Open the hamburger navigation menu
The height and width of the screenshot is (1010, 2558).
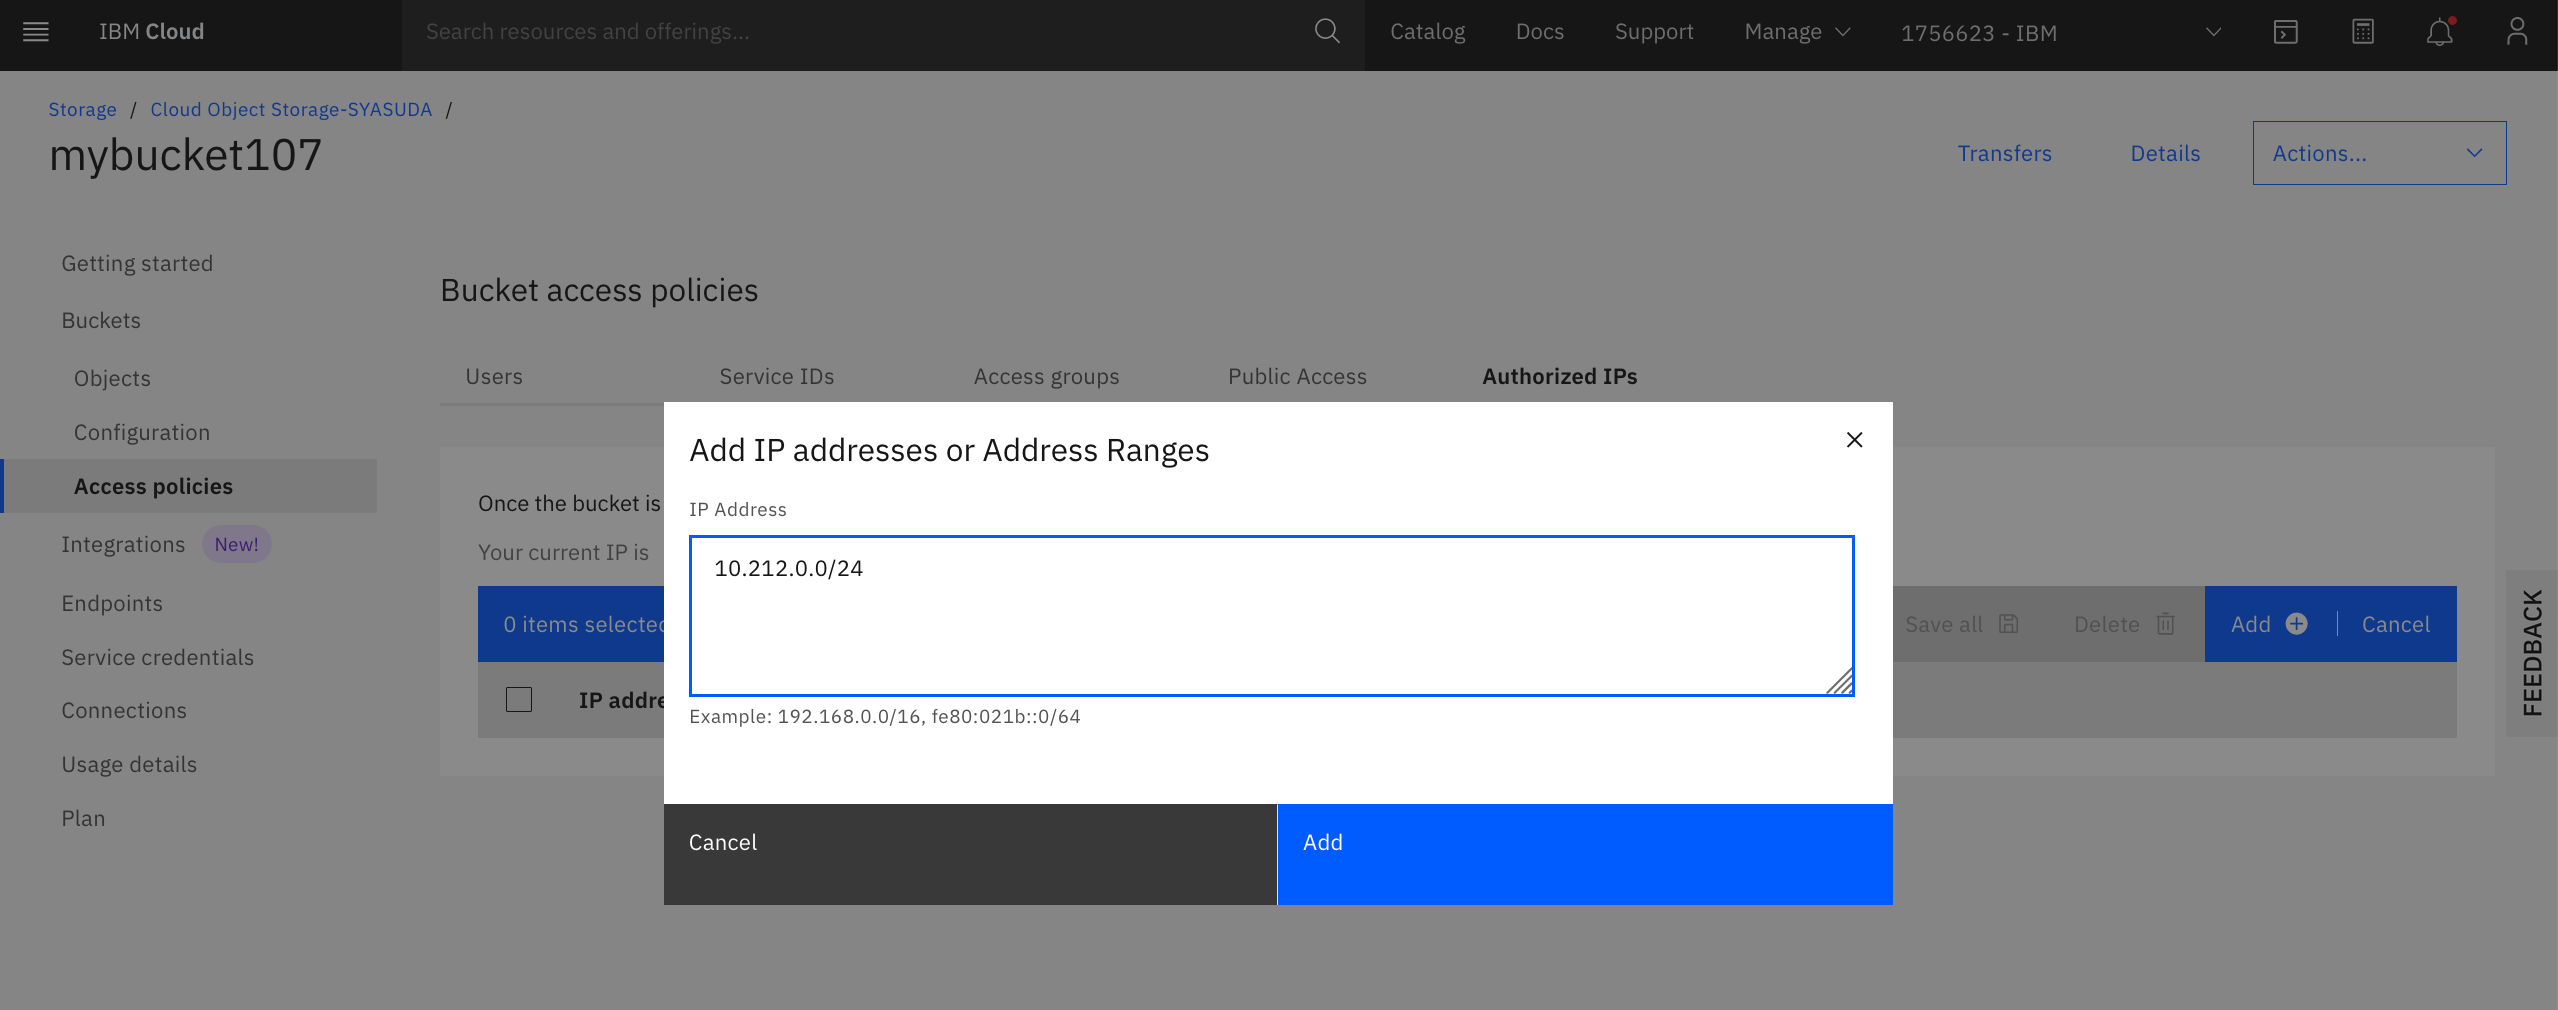(36, 32)
